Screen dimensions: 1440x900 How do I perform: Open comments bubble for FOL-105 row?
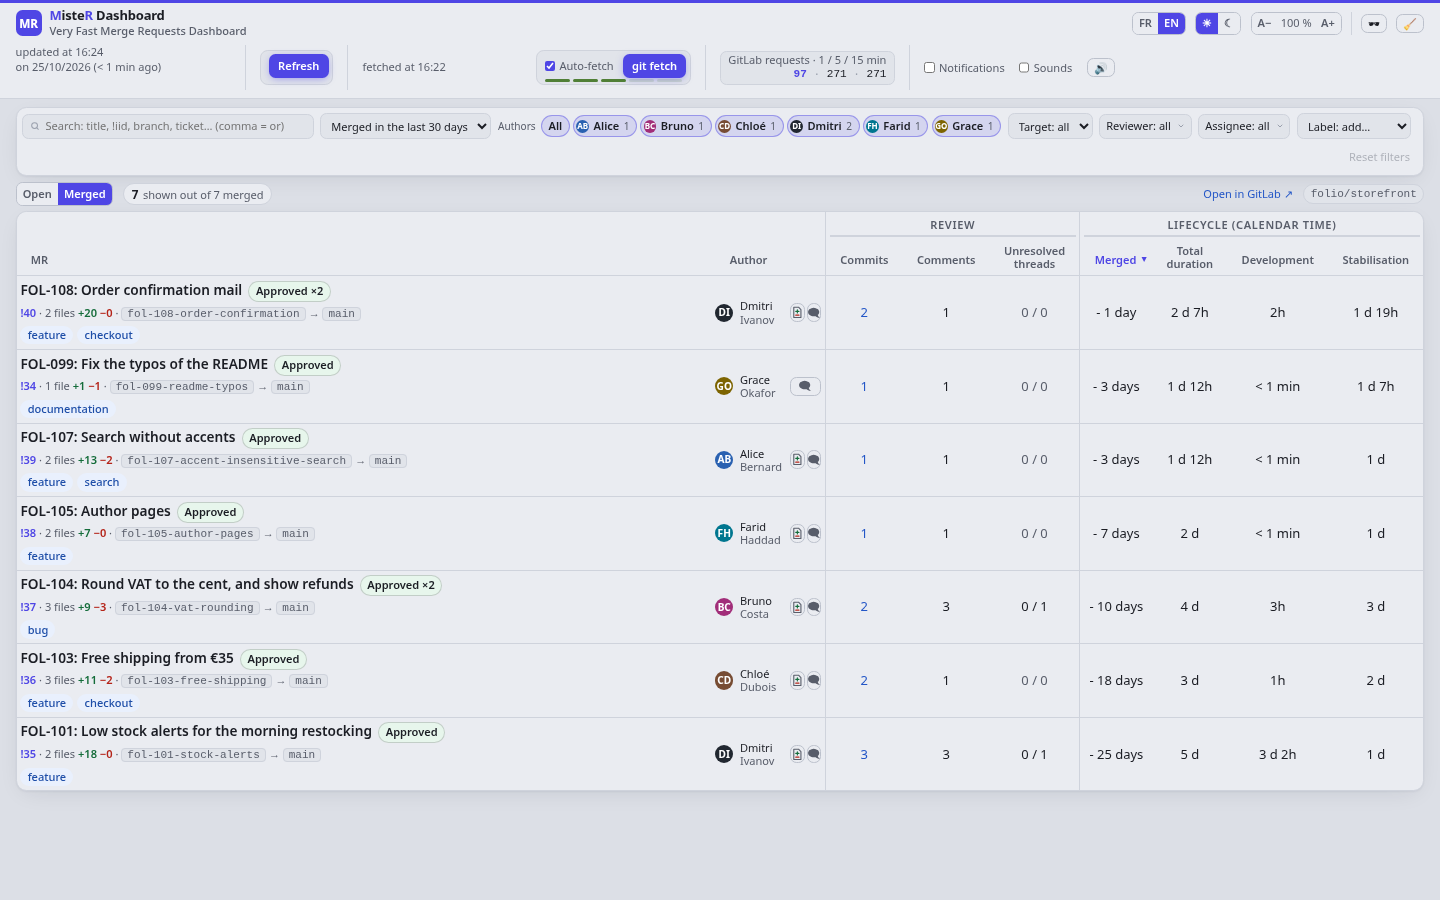coord(814,534)
